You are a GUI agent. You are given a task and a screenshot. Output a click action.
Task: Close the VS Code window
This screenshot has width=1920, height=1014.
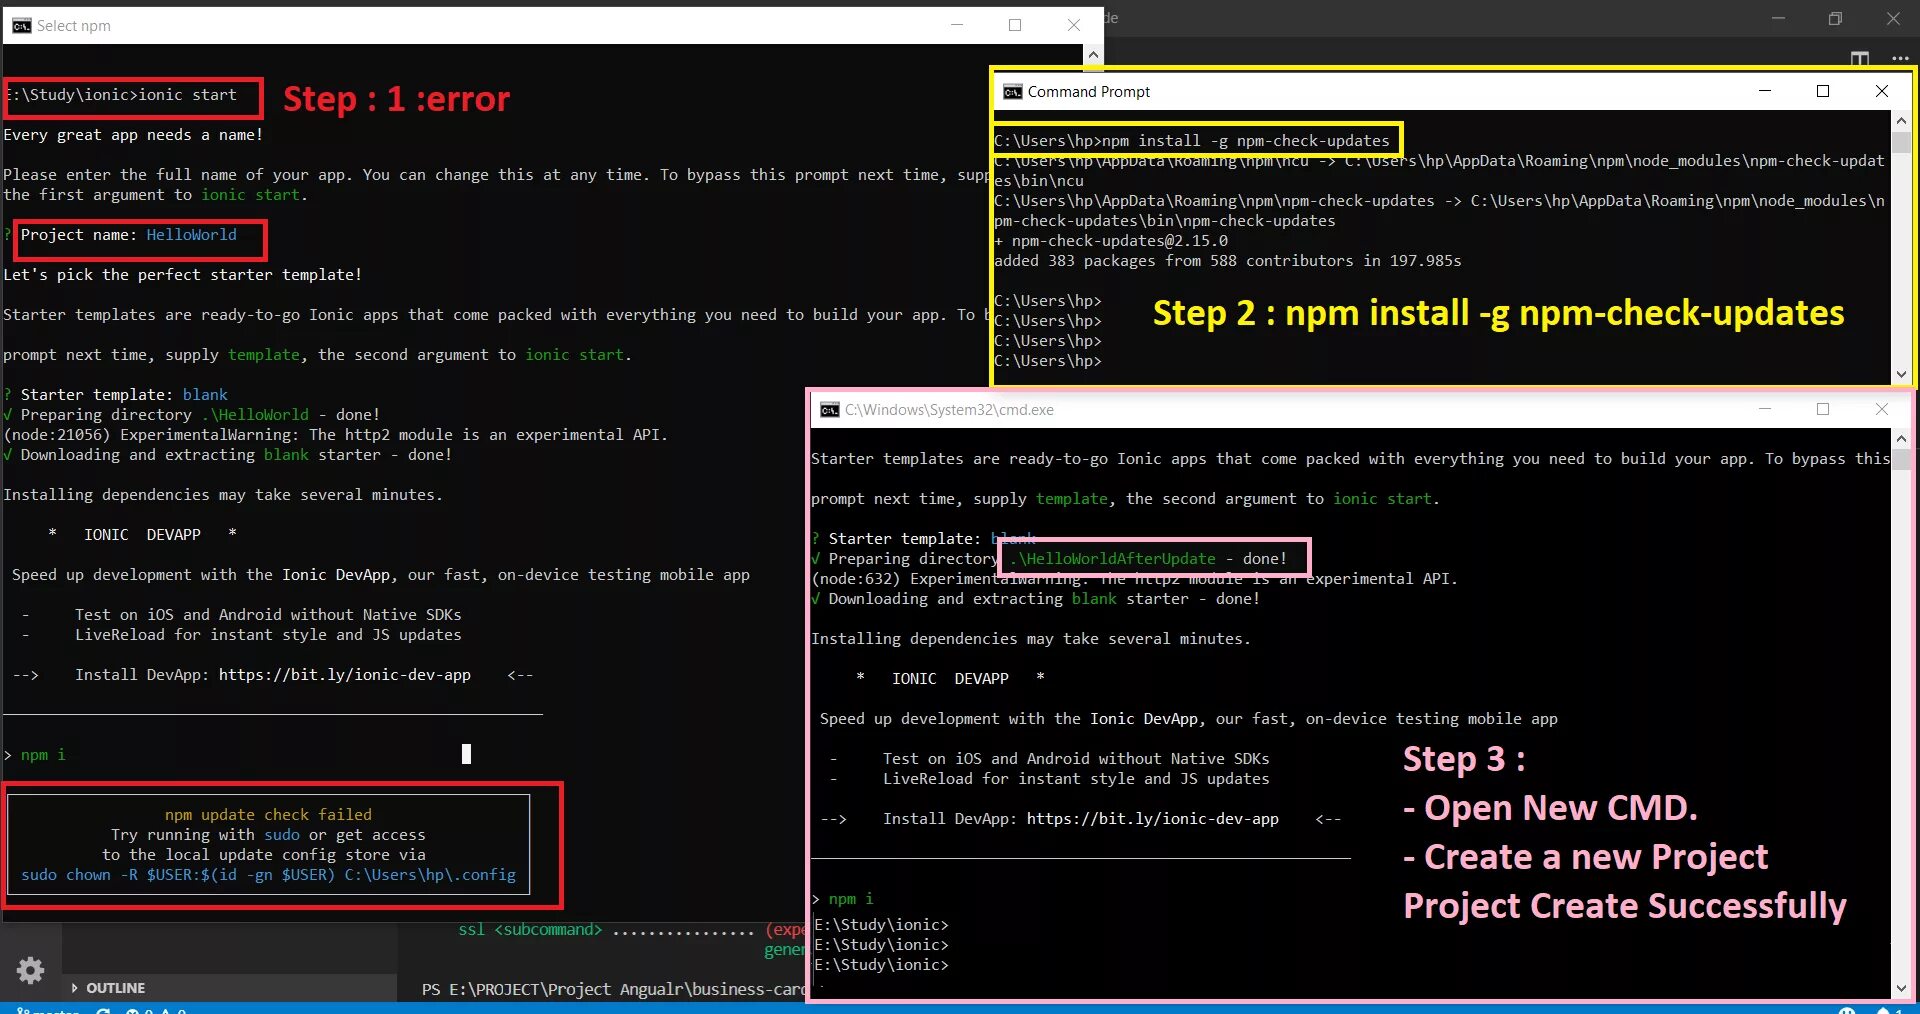(1894, 18)
